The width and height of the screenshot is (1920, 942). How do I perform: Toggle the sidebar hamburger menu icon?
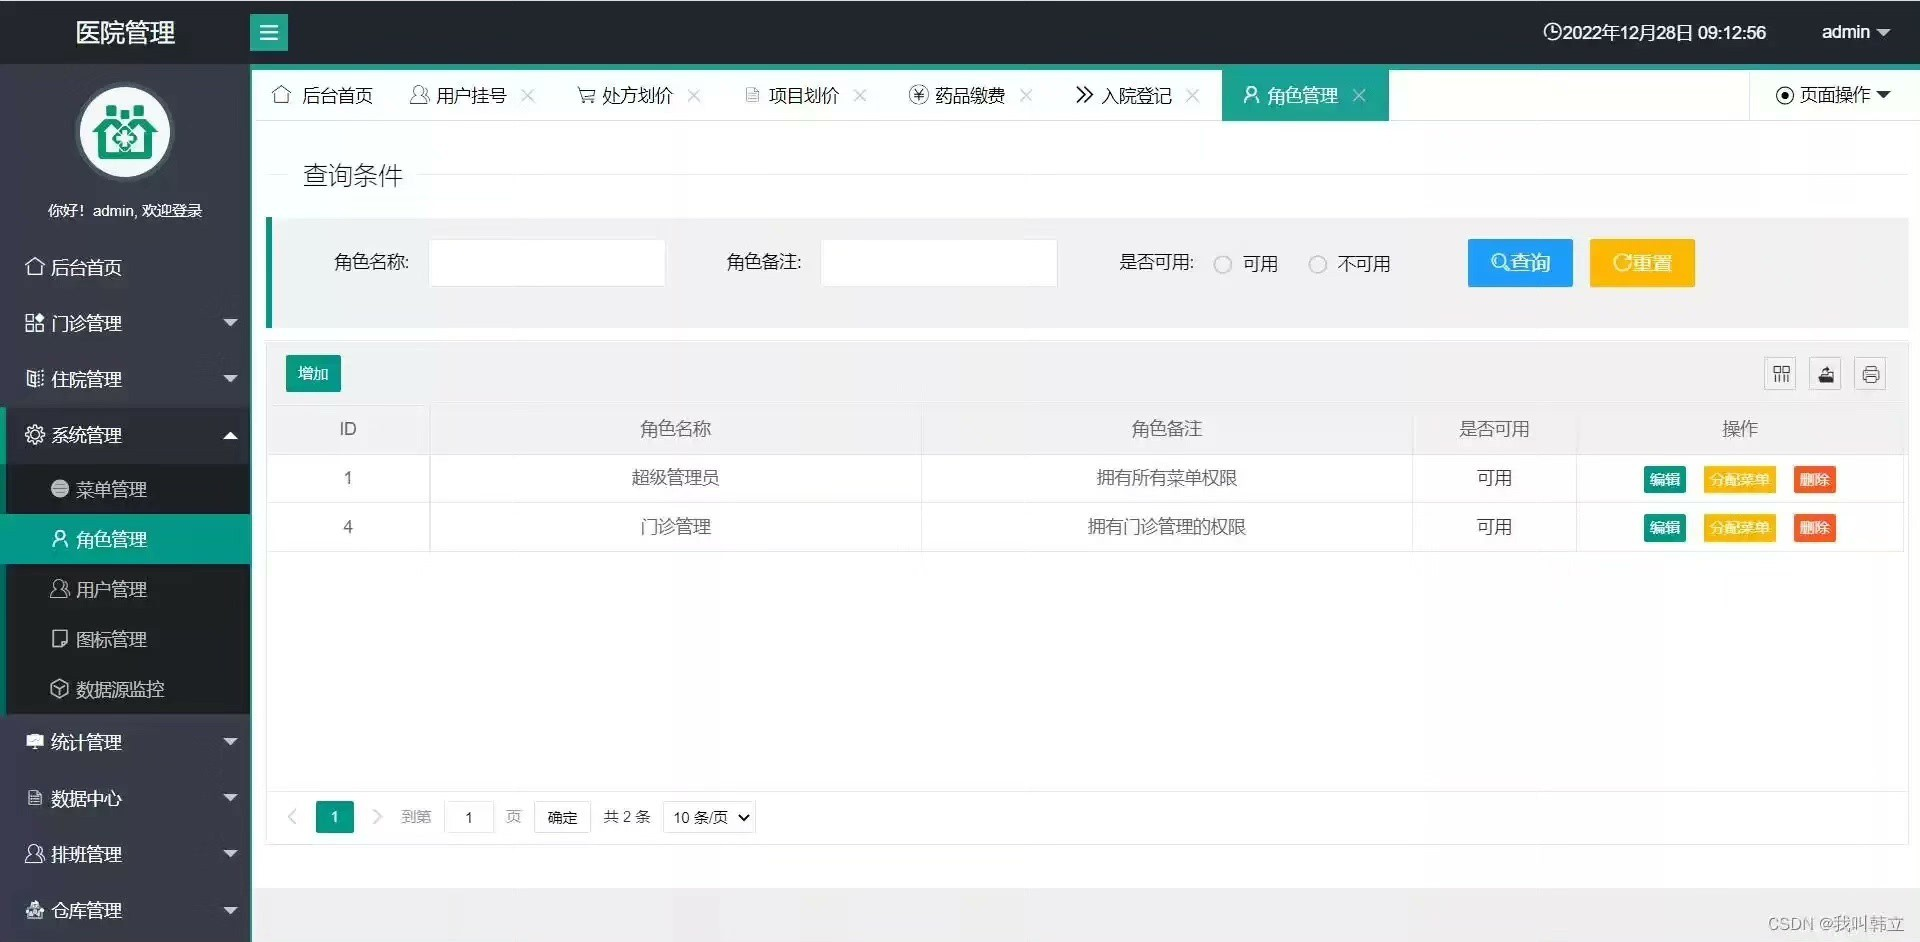pos(269,33)
